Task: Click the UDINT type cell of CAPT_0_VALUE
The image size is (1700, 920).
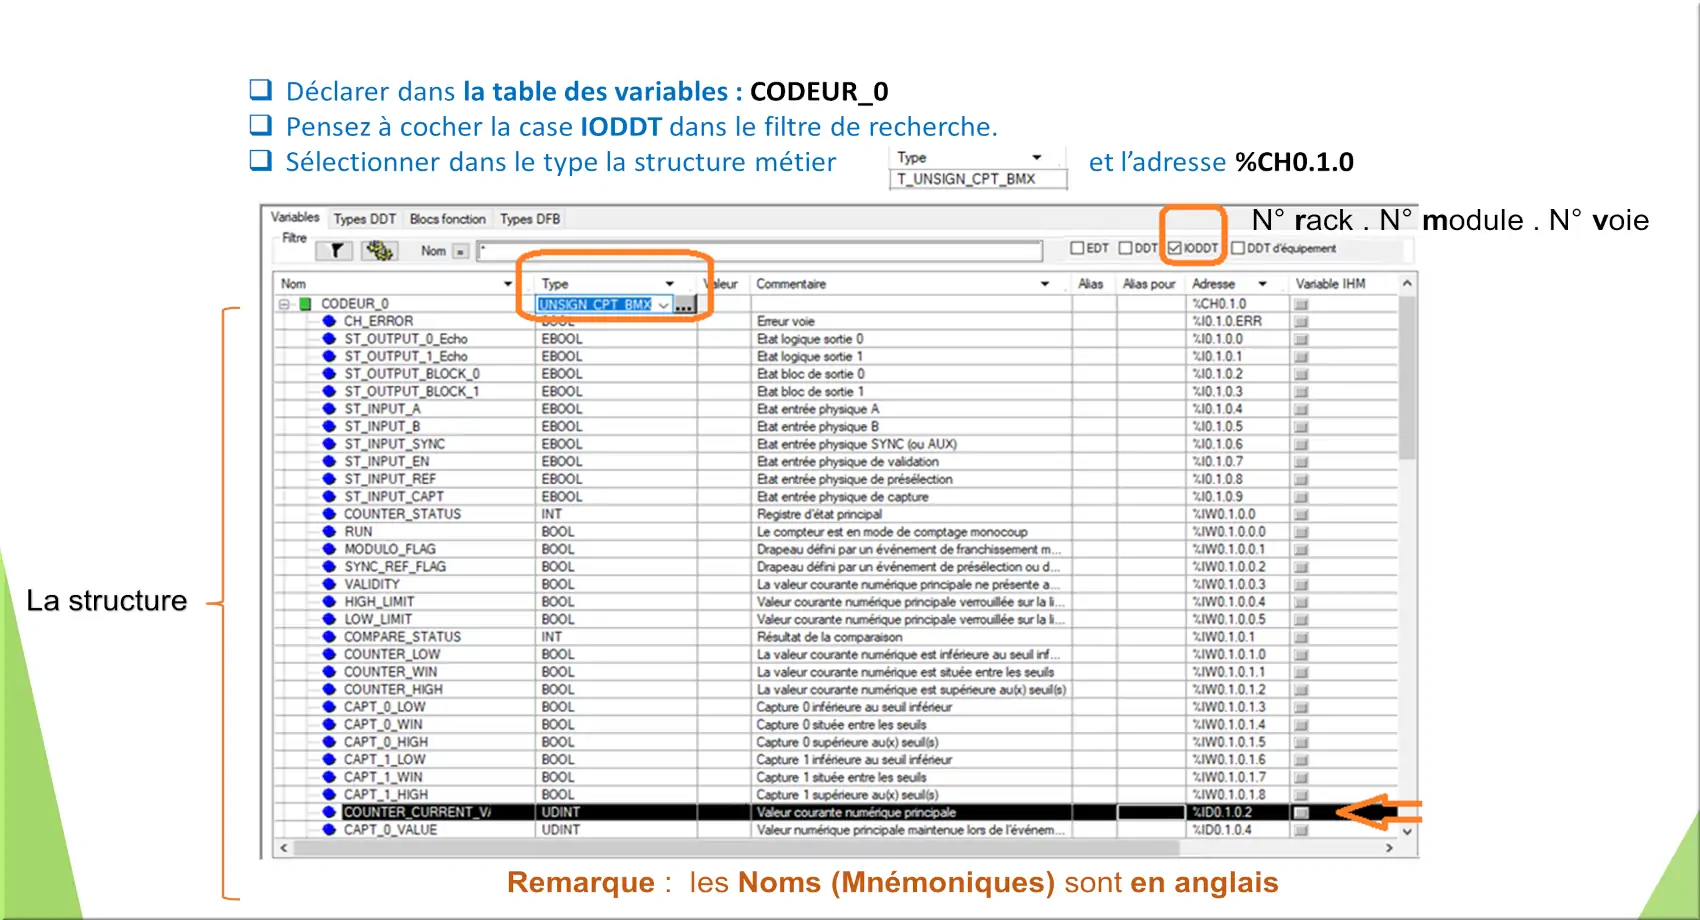Action: tap(616, 830)
